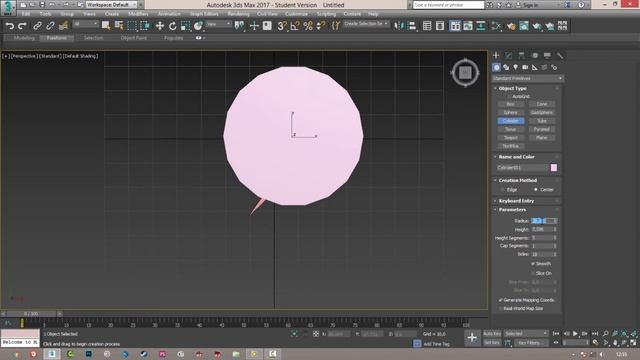The height and width of the screenshot is (360, 640).
Task: Open the Edit menu
Action: (26, 14)
